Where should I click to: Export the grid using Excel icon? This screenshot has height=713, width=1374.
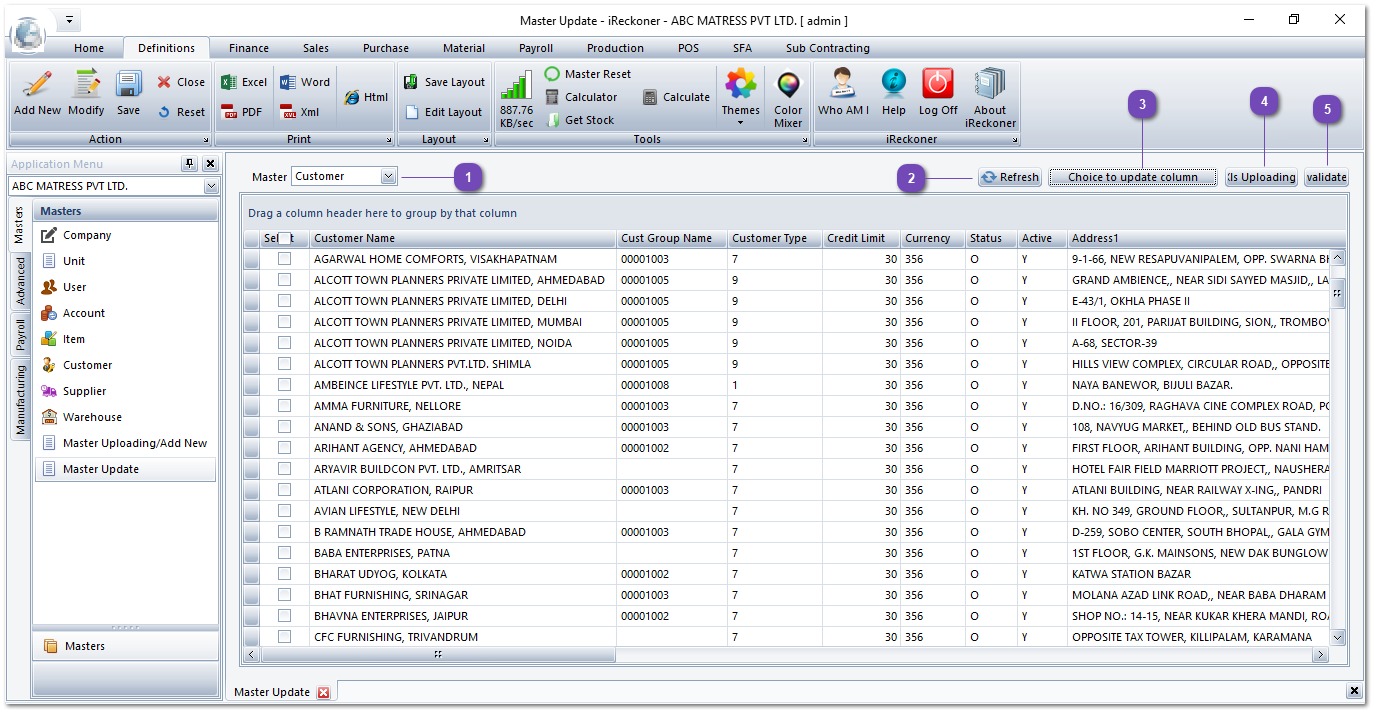244,82
